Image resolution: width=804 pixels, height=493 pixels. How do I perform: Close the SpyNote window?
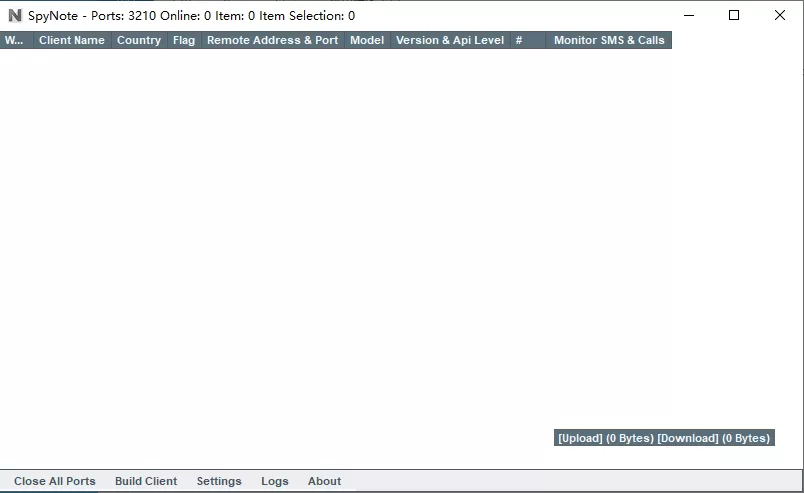coord(780,16)
